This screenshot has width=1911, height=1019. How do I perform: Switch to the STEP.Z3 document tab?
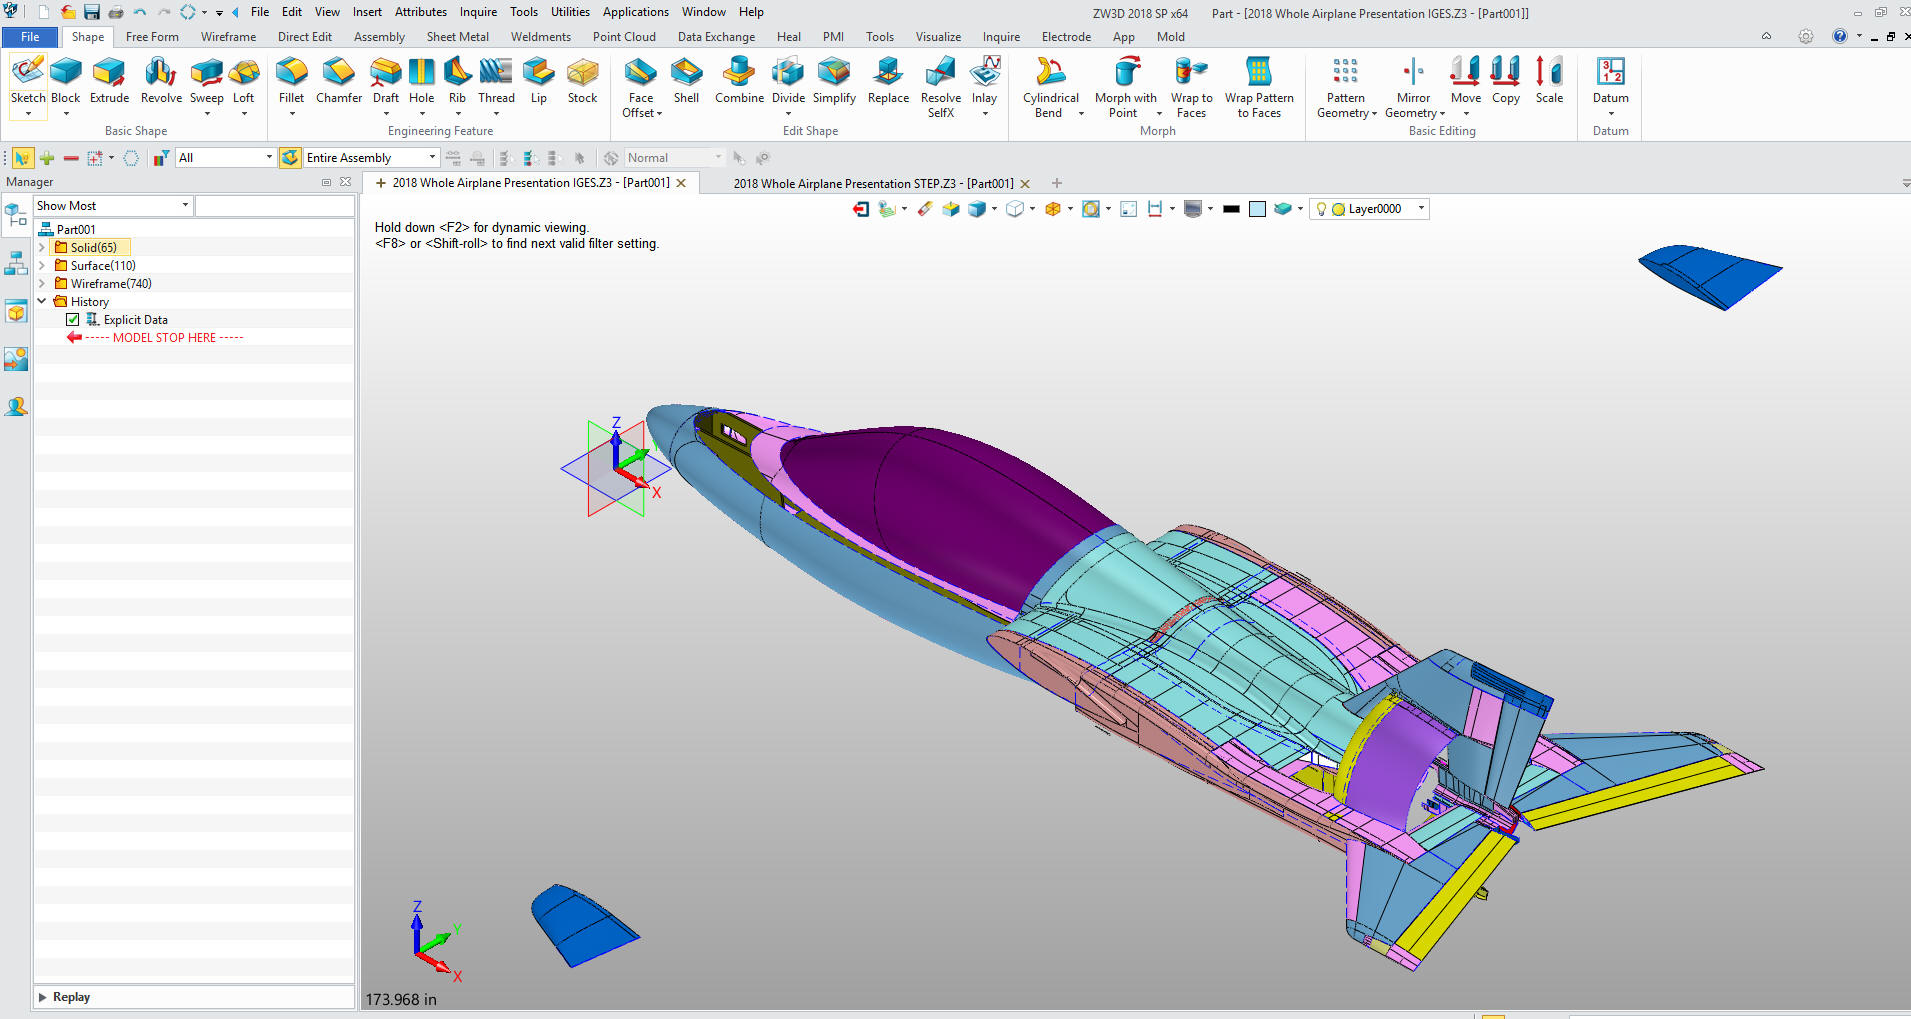[872, 184]
